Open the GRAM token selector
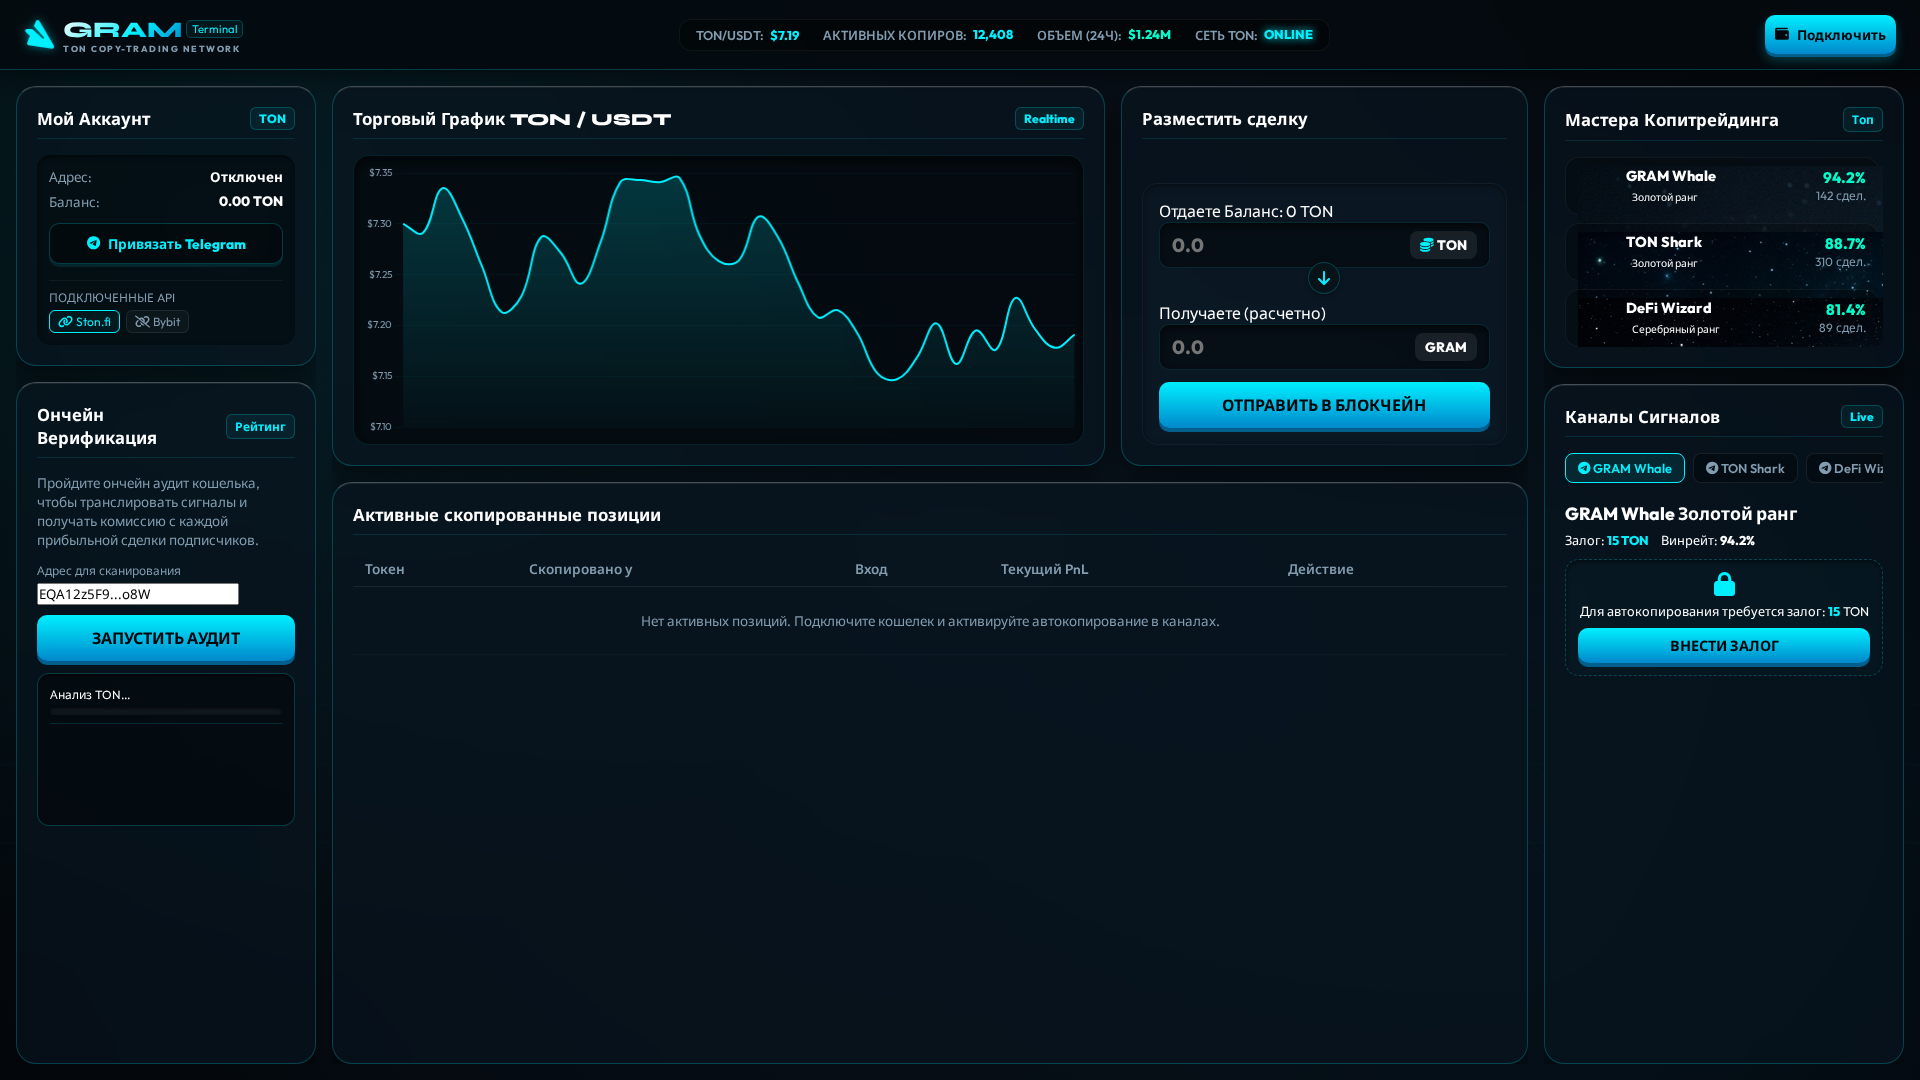Screen dimensions: 1920x1080 point(1445,347)
